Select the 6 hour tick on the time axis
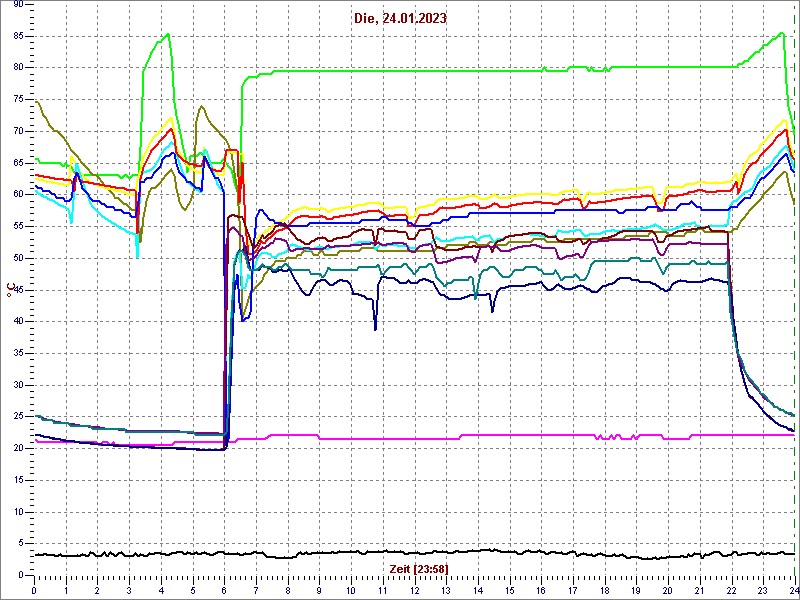 point(224,590)
